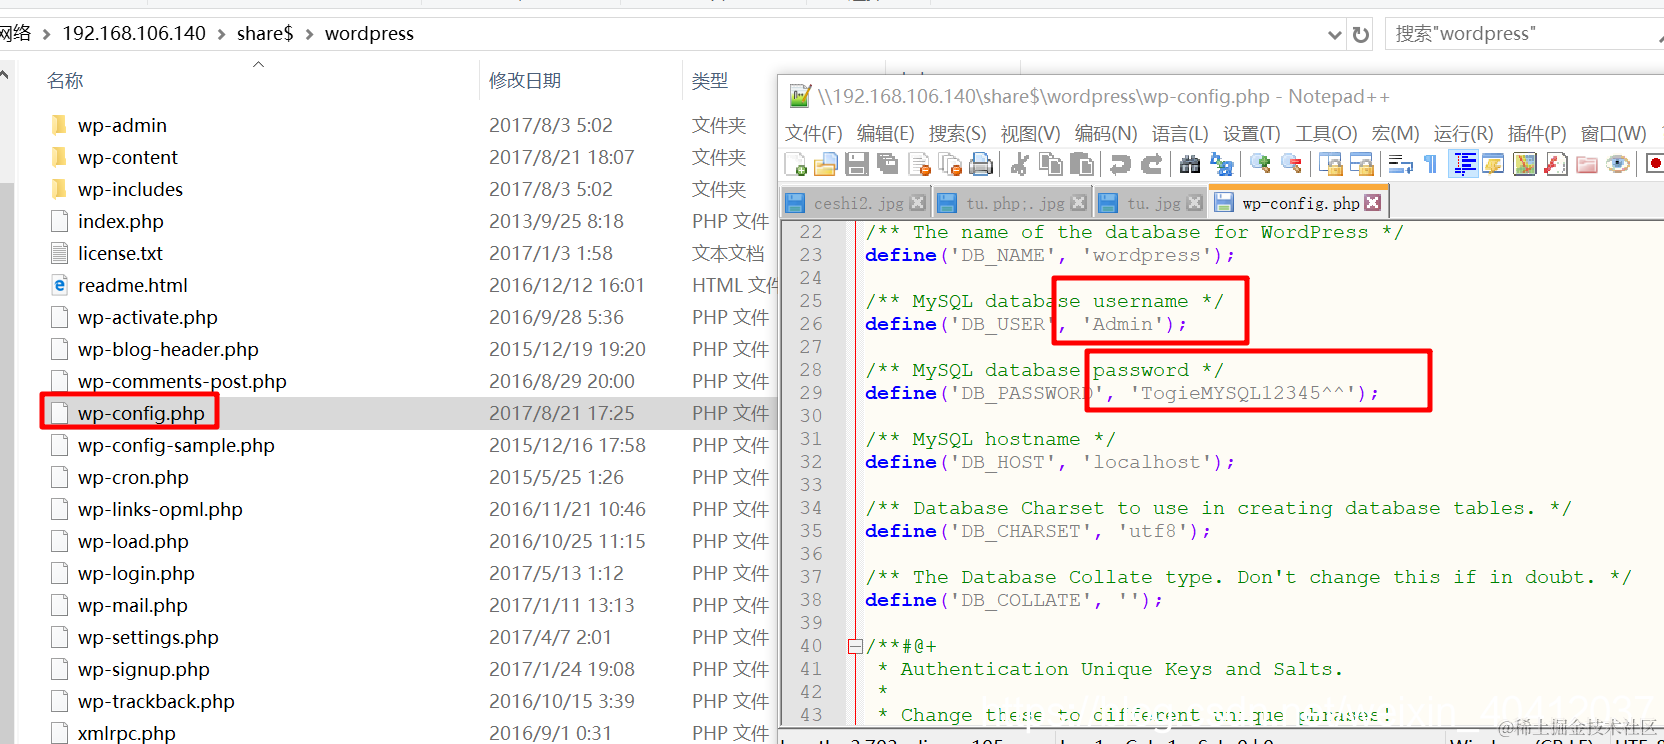Close the wp-config.php tab

(1373, 203)
